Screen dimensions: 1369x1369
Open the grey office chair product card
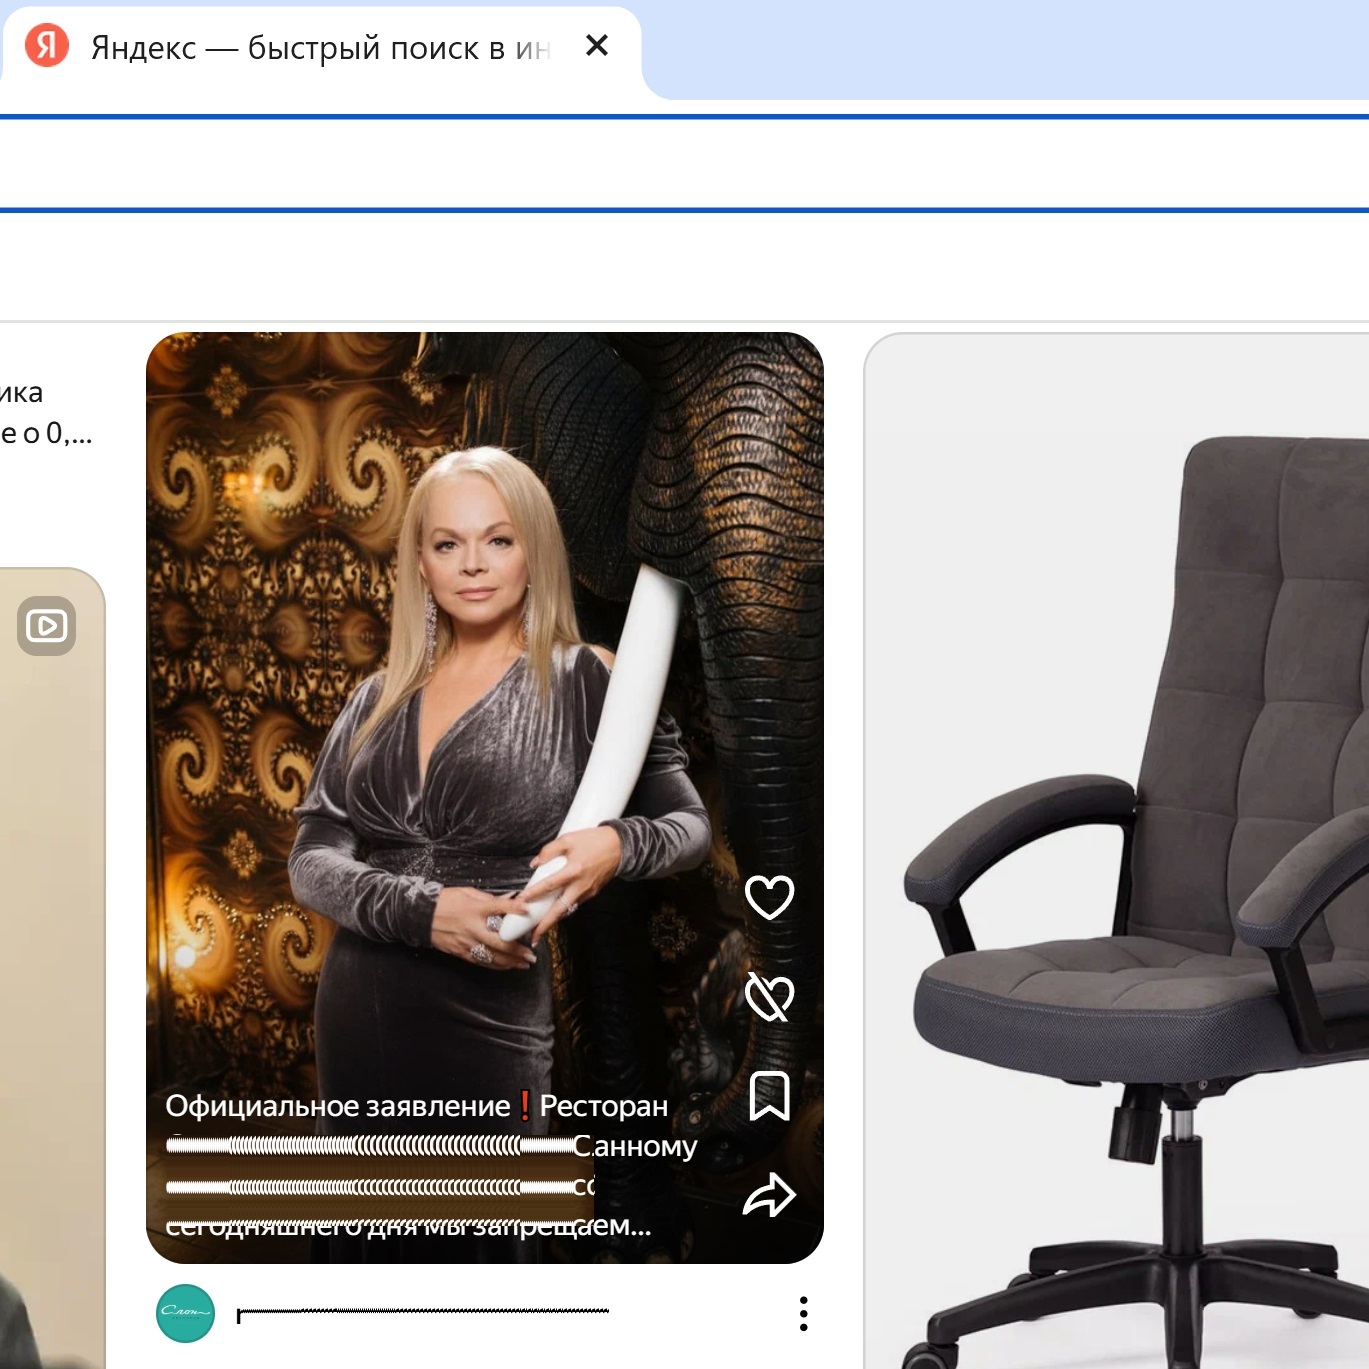[1117, 851]
